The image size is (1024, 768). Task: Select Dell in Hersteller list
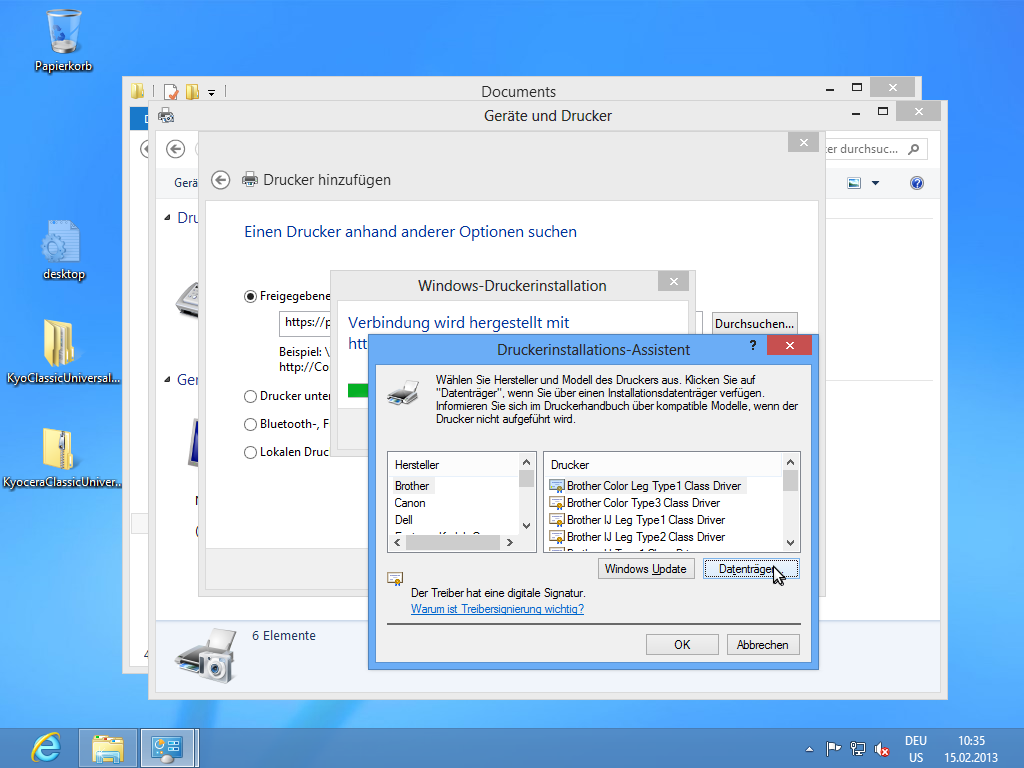(x=404, y=520)
